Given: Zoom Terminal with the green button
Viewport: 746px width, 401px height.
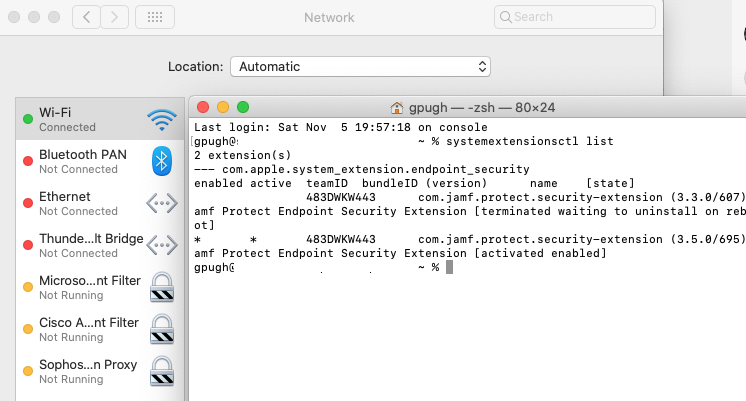Looking at the screenshot, I should click(243, 107).
